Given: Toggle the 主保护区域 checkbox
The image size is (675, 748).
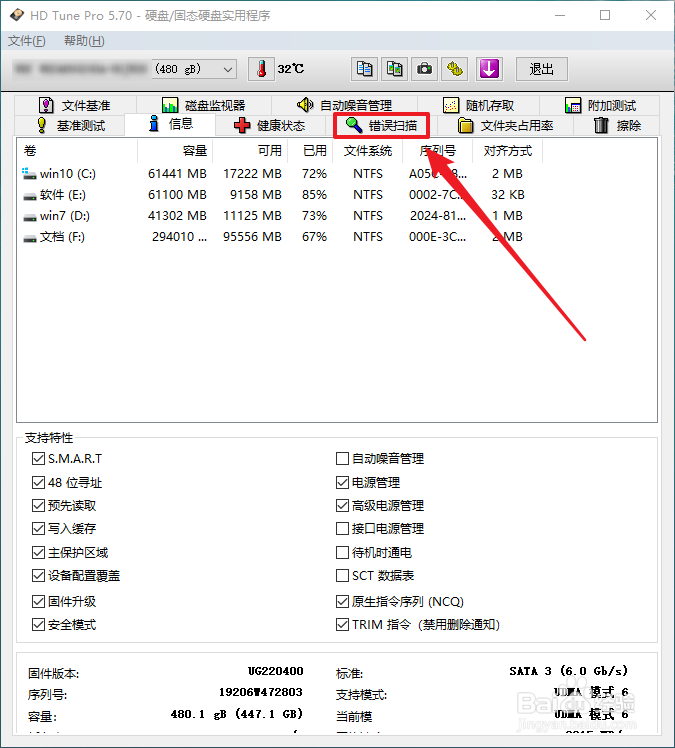Looking at the screenshot, I should [38, 552].
